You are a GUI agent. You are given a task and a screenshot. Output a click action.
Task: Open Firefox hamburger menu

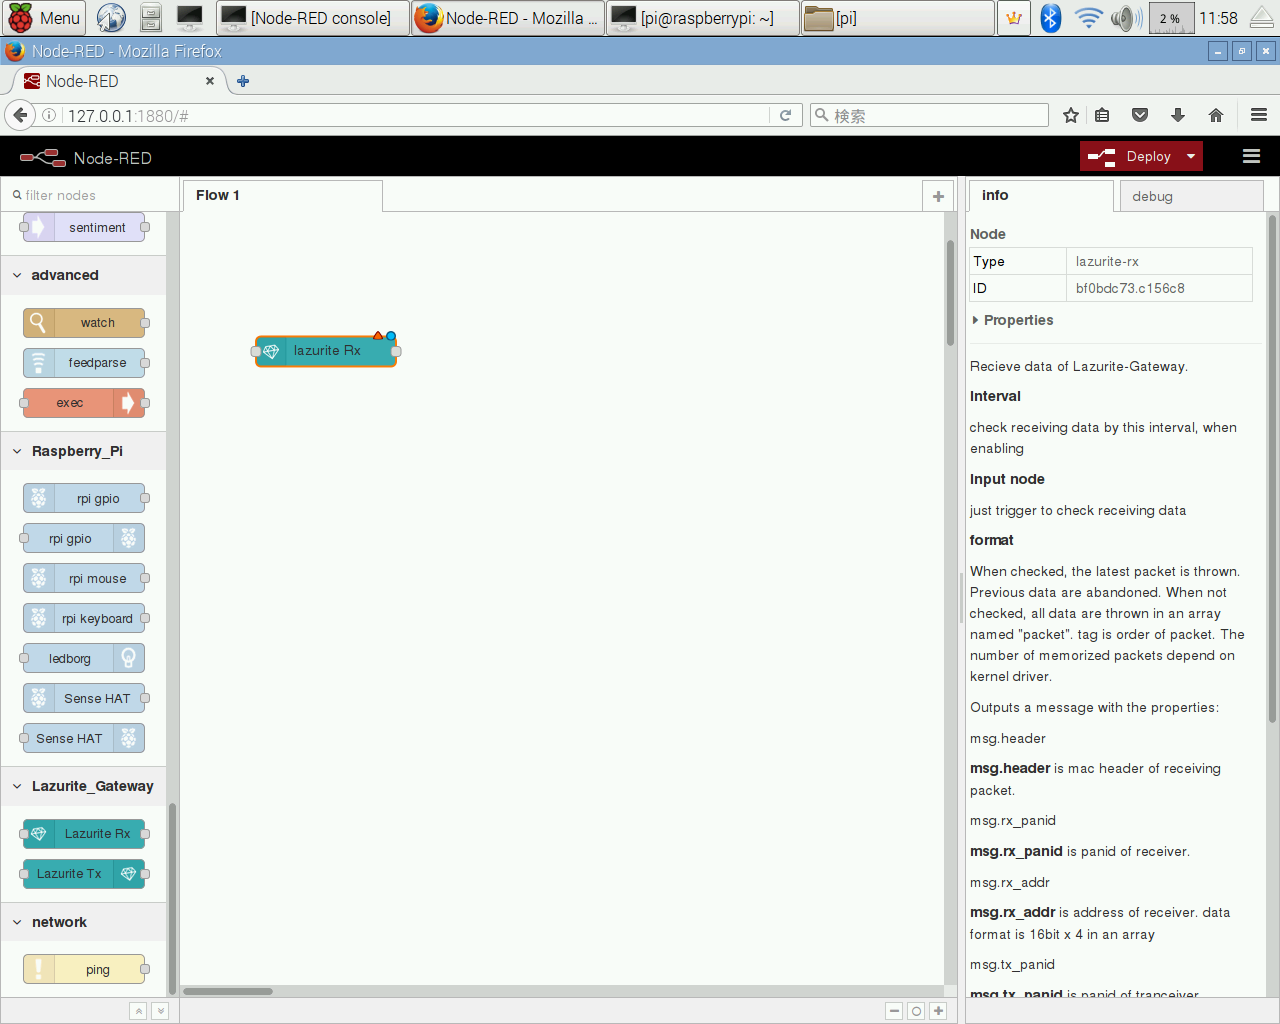(x=1259, y=115)
